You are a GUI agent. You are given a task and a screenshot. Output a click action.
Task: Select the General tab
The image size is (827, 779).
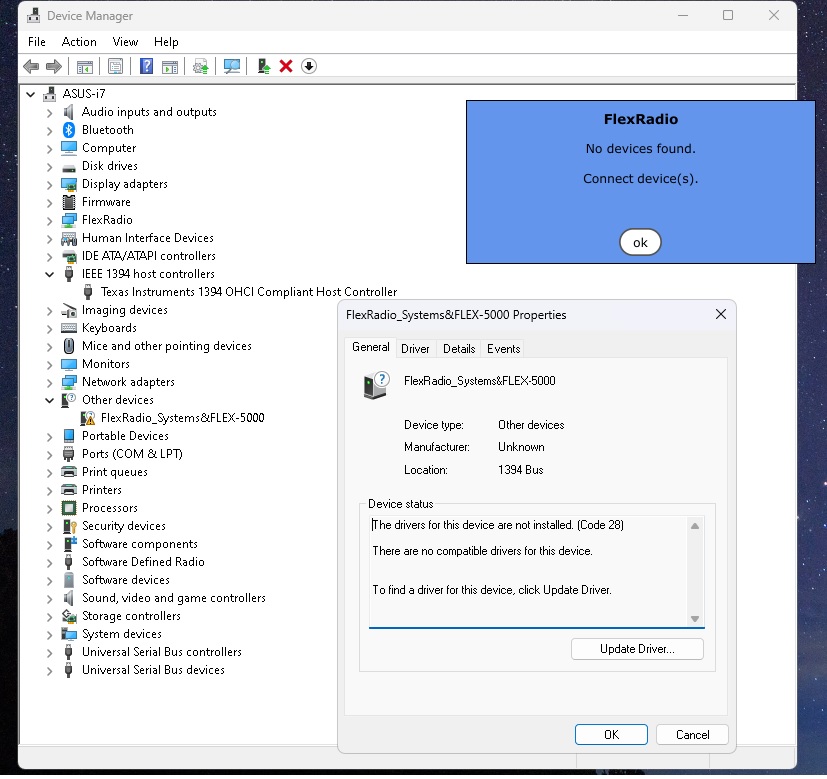pyautogui.click(x=370, y=347)
